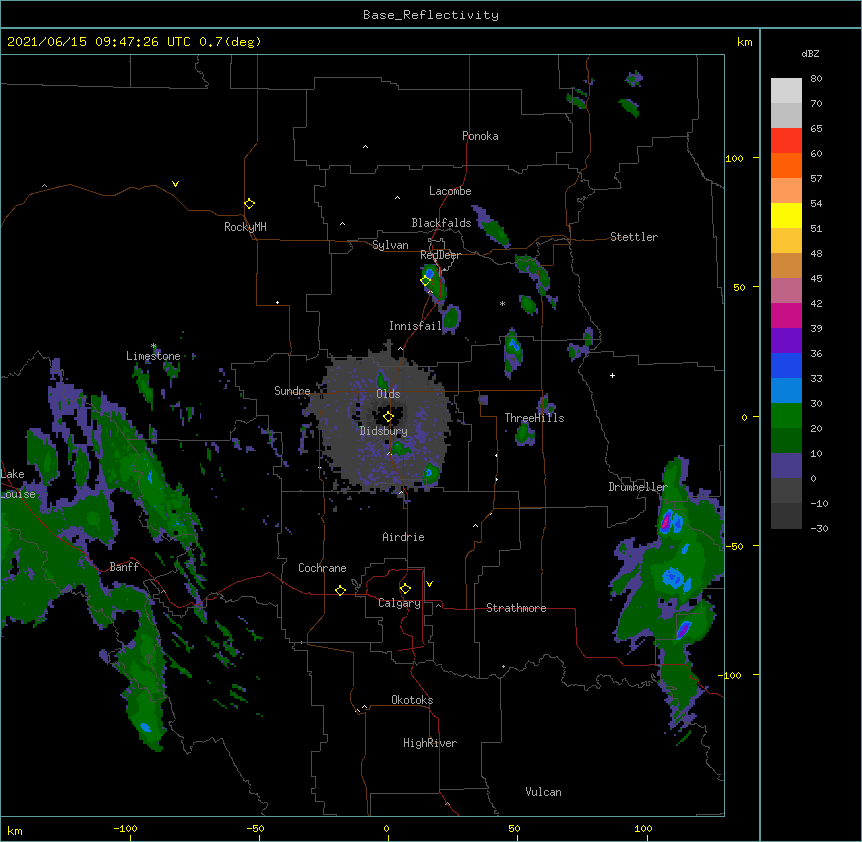The height and width of the screenshot is (842, 862).
Task: Click the Lacombe city label
Action: point(450,191)
